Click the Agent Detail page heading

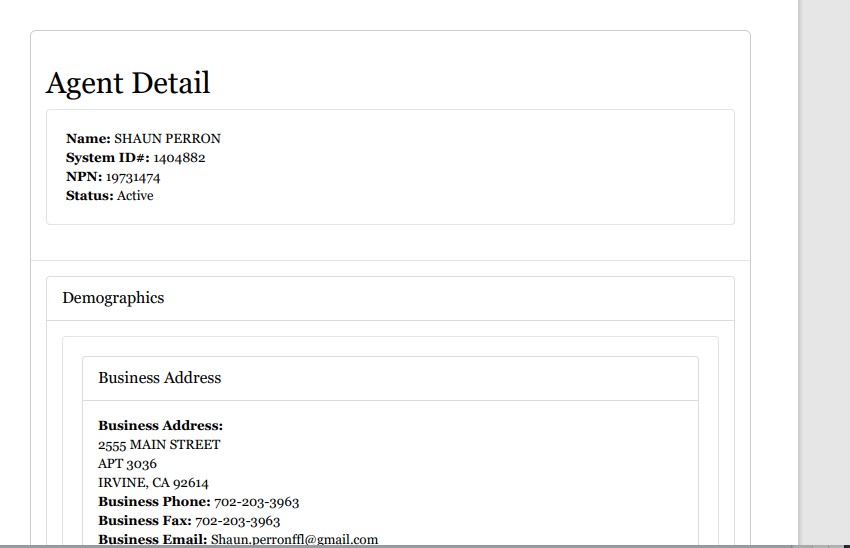(128, 83)
